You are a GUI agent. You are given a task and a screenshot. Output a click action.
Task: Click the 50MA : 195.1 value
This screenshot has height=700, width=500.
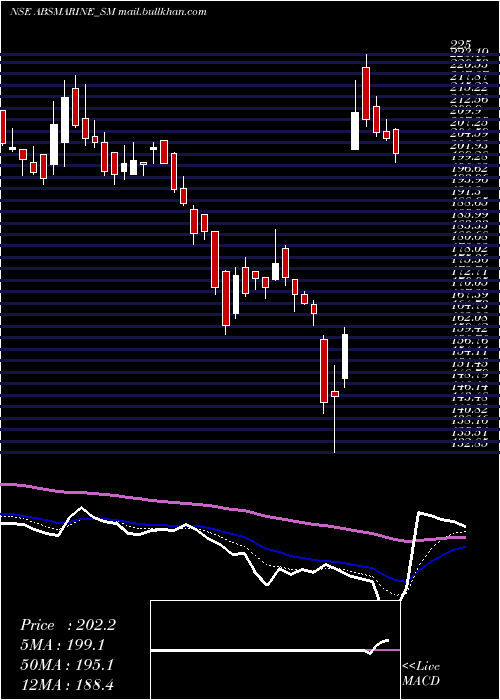pyautogui.click(x=67, y=664)
